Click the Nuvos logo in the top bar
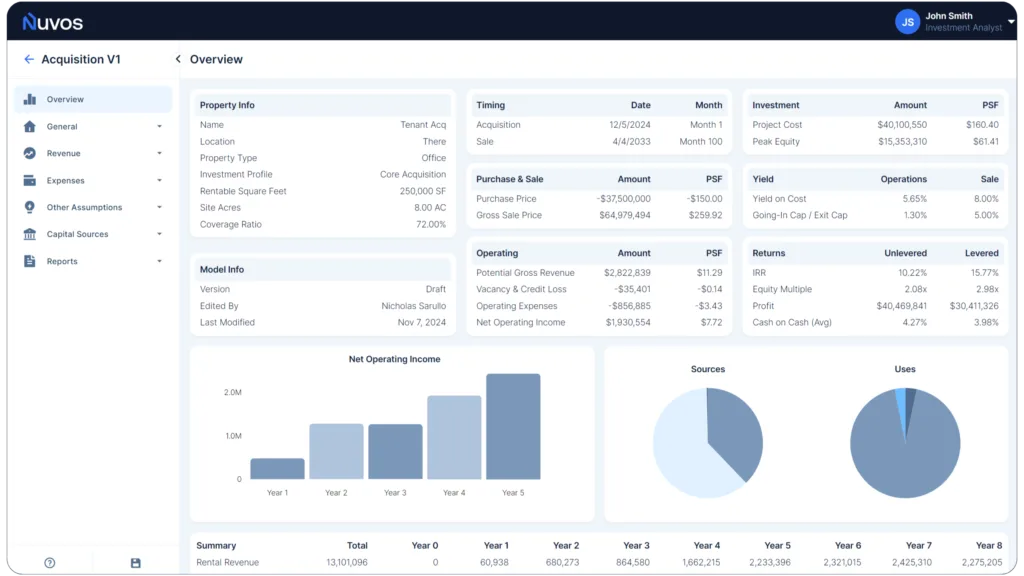This screenshot has height=576, width=1024. pyautogui.click(x=52, y=20)
